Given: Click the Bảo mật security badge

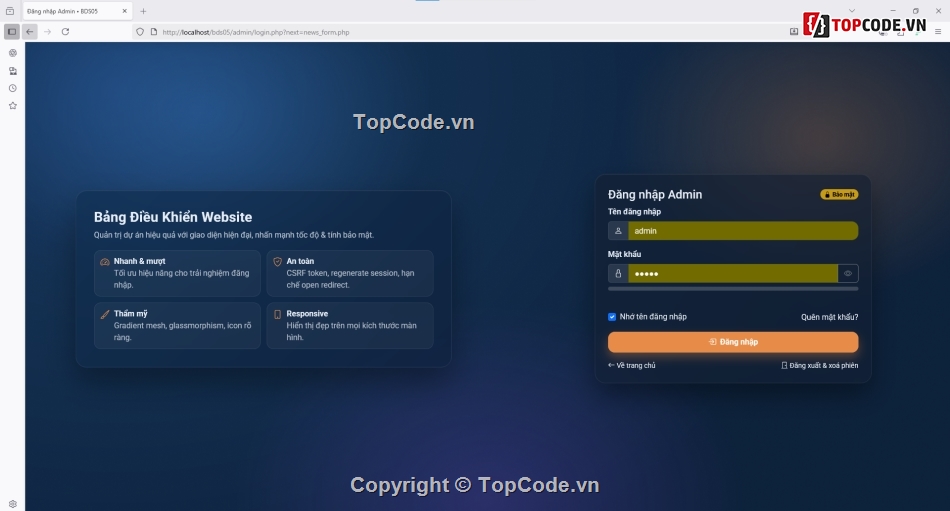Looking at the screenshot, I should (x=839, y=195).
